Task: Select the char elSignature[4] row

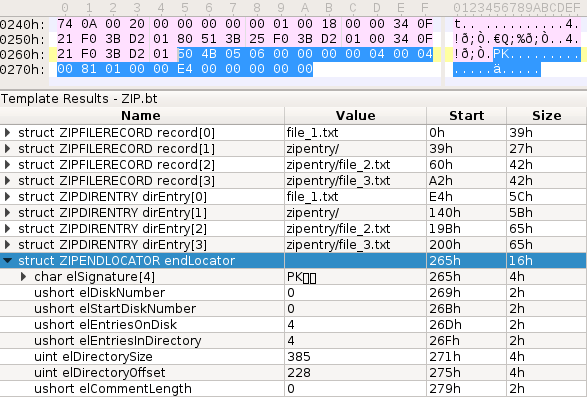Action: click(x=293, y=277)
